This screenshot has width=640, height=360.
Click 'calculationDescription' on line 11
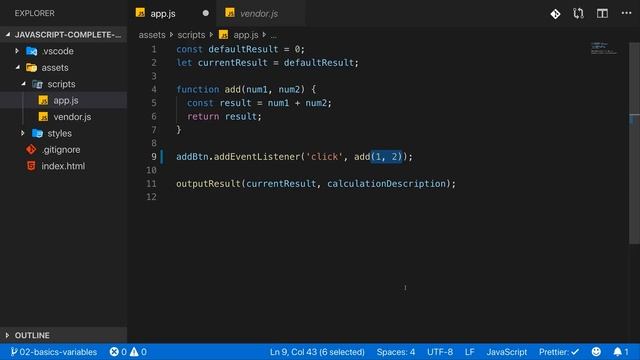[x=386, y=184]
